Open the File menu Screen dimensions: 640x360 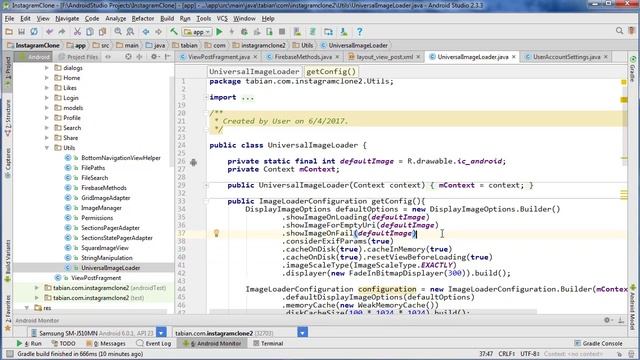pos(9,18)
